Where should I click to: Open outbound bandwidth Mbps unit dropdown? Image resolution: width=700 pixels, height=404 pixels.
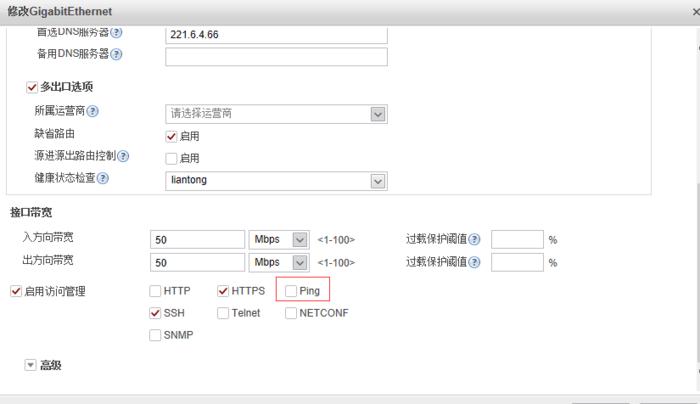pos(300,262)
